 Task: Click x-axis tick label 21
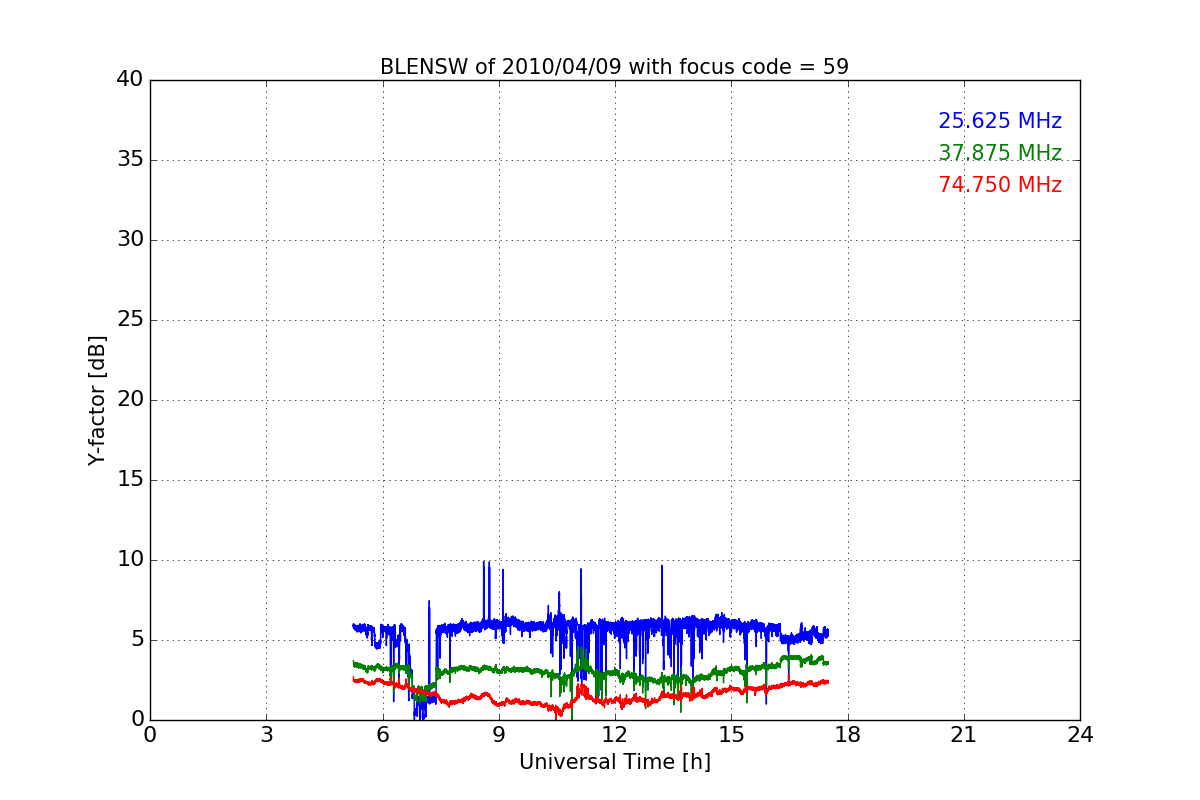pyautogui.click(x=964, y=735)
